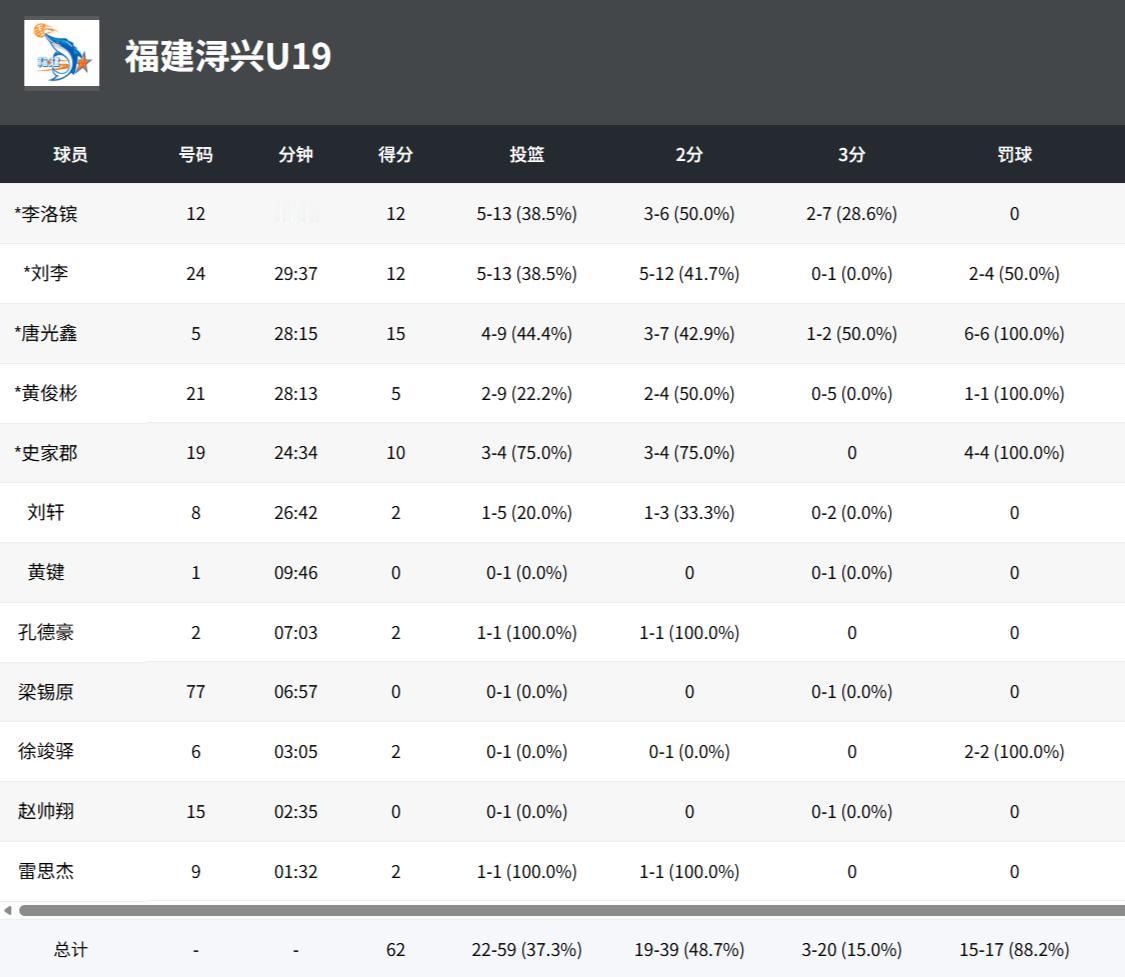This screenshot has height=977, width=1125.
Task: Click the 3分 column header
Action: tap(852, 154)
